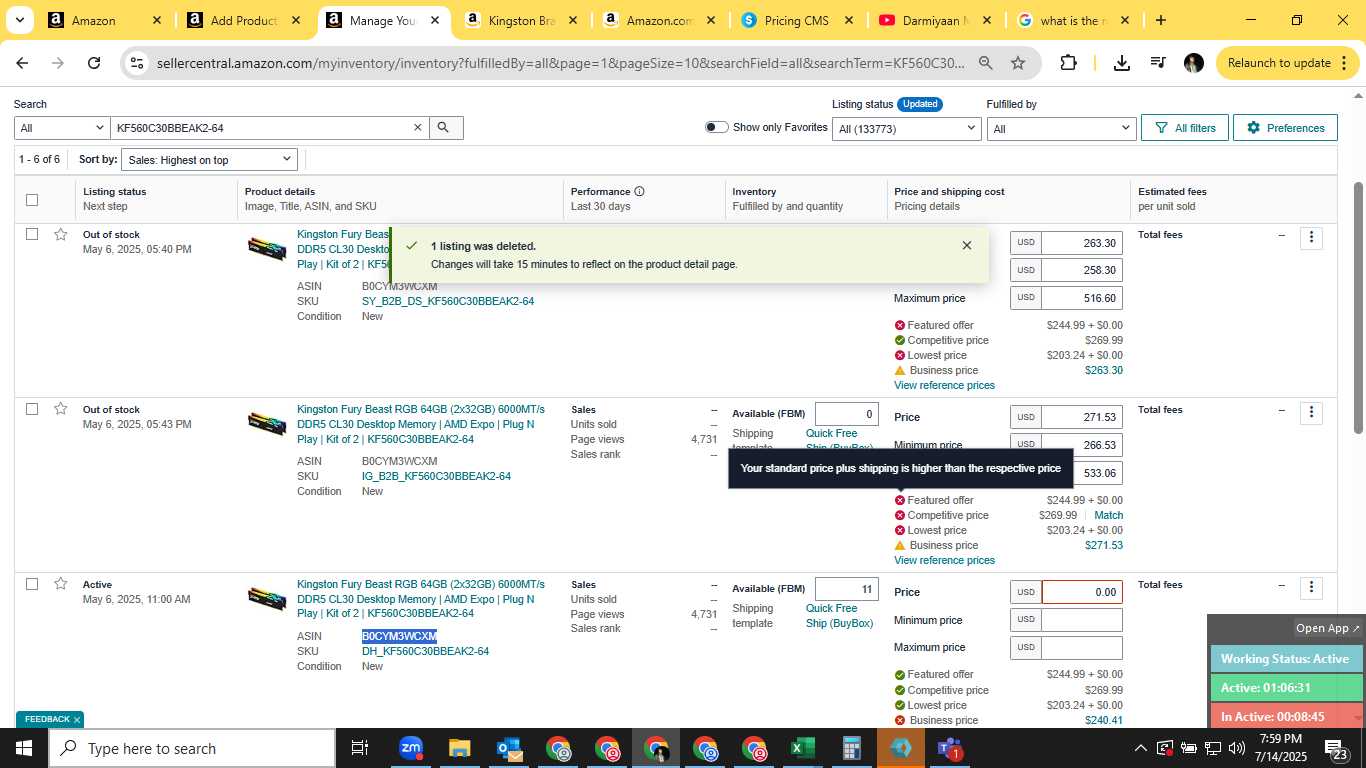1366x768 pixels.
Task: Open taskbar clock showing 7:59 PM
Action: (x=1281, y=748)
